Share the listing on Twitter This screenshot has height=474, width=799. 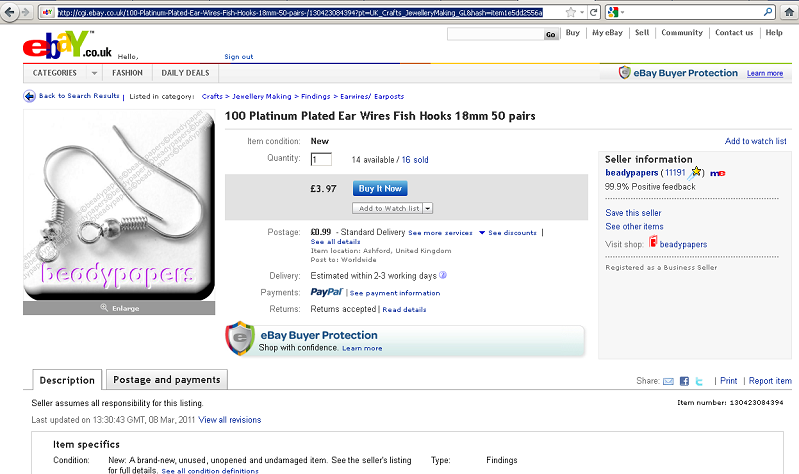pyautogui.click(x=700, y=381)
